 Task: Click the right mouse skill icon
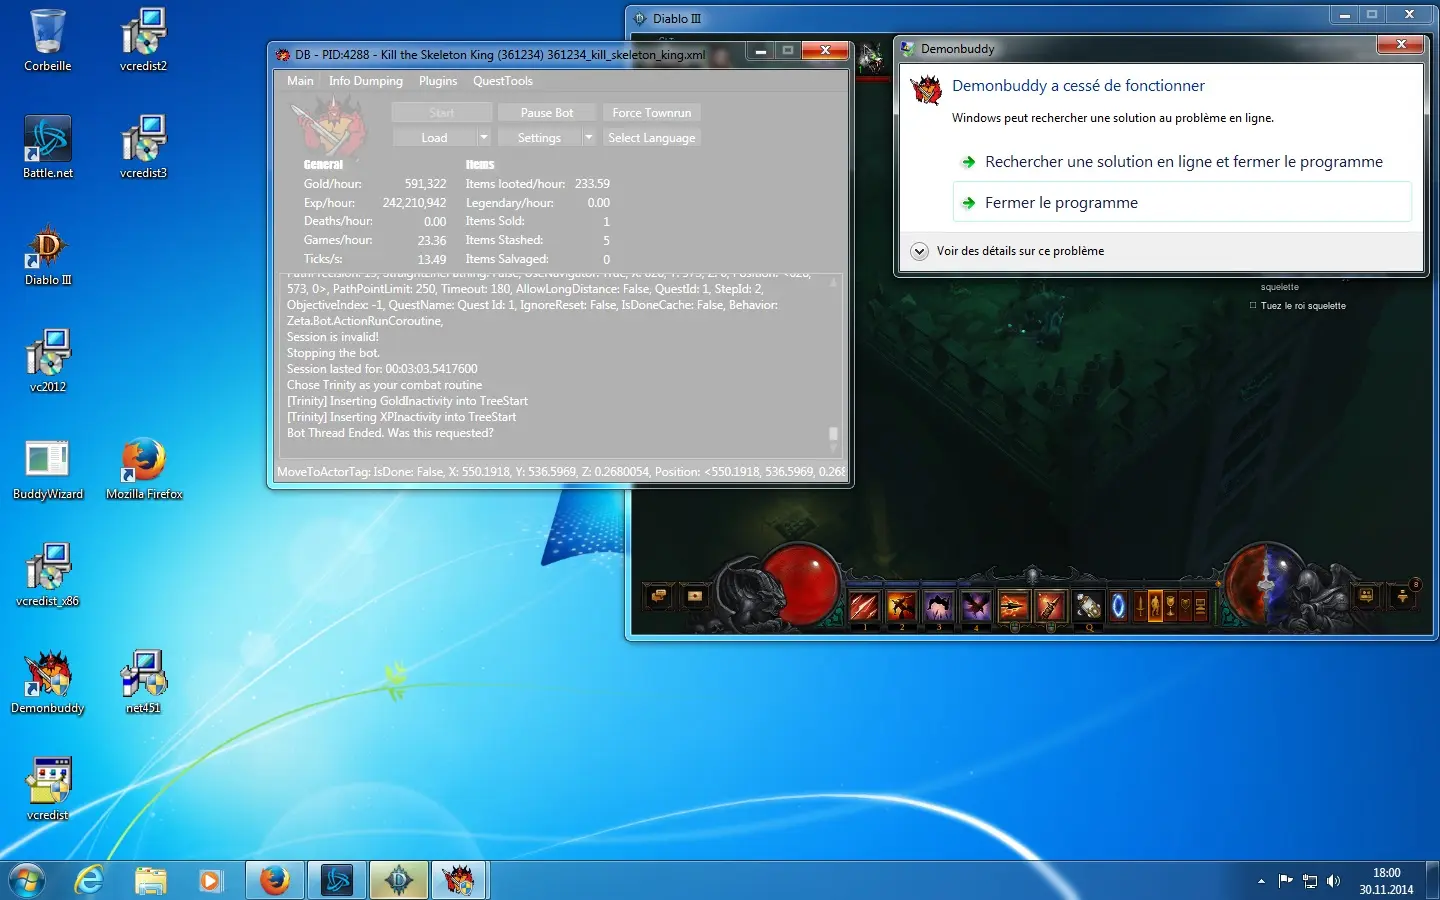1051,606
